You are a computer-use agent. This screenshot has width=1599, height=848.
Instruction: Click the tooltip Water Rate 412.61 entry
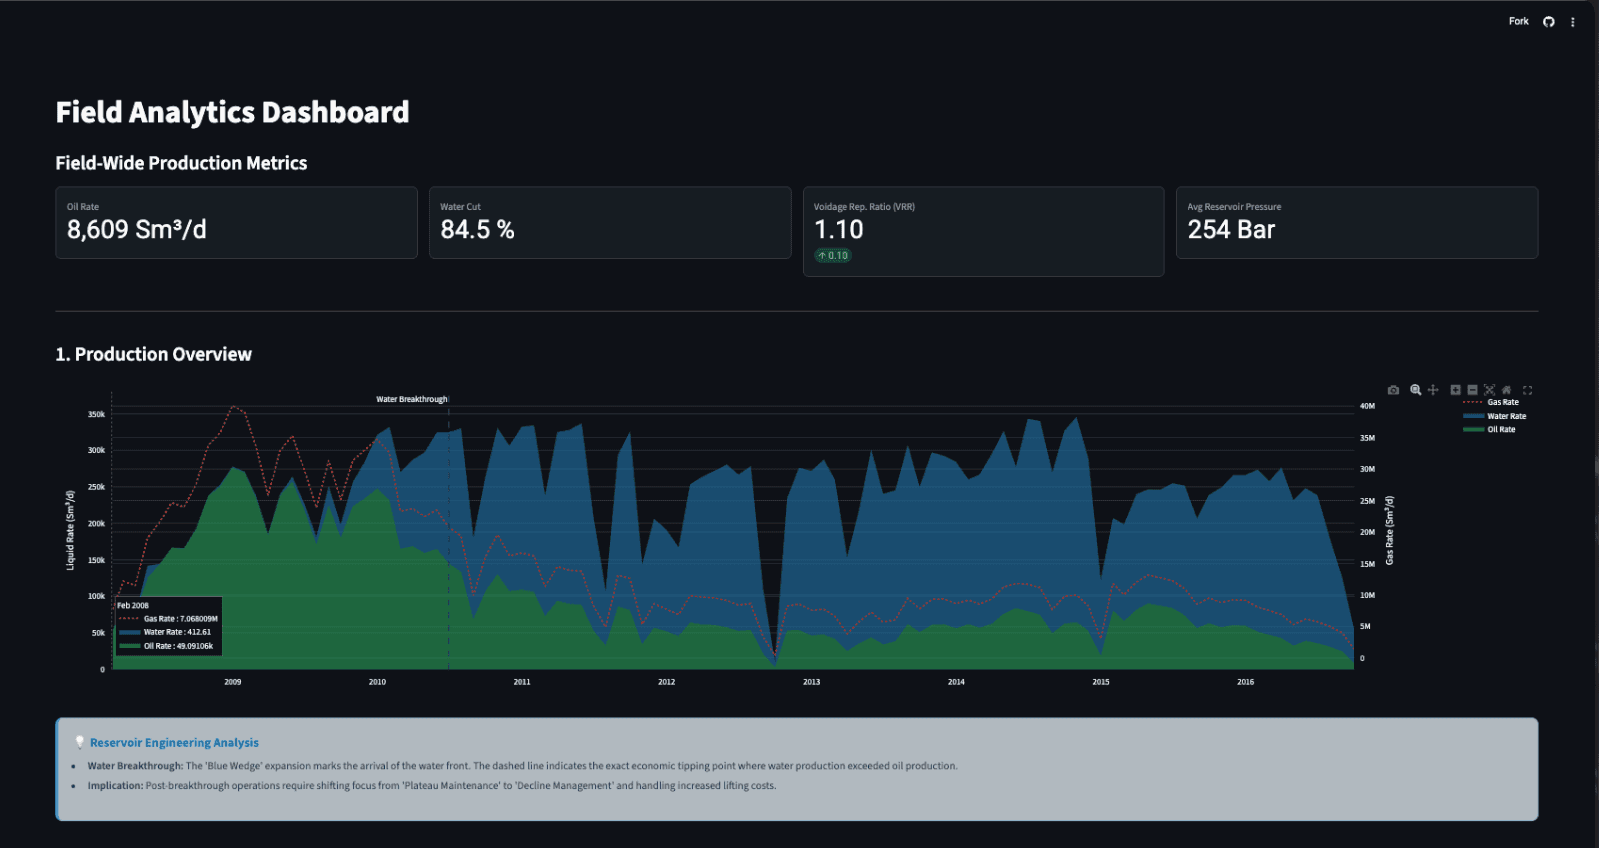click(x=165, y=632)
